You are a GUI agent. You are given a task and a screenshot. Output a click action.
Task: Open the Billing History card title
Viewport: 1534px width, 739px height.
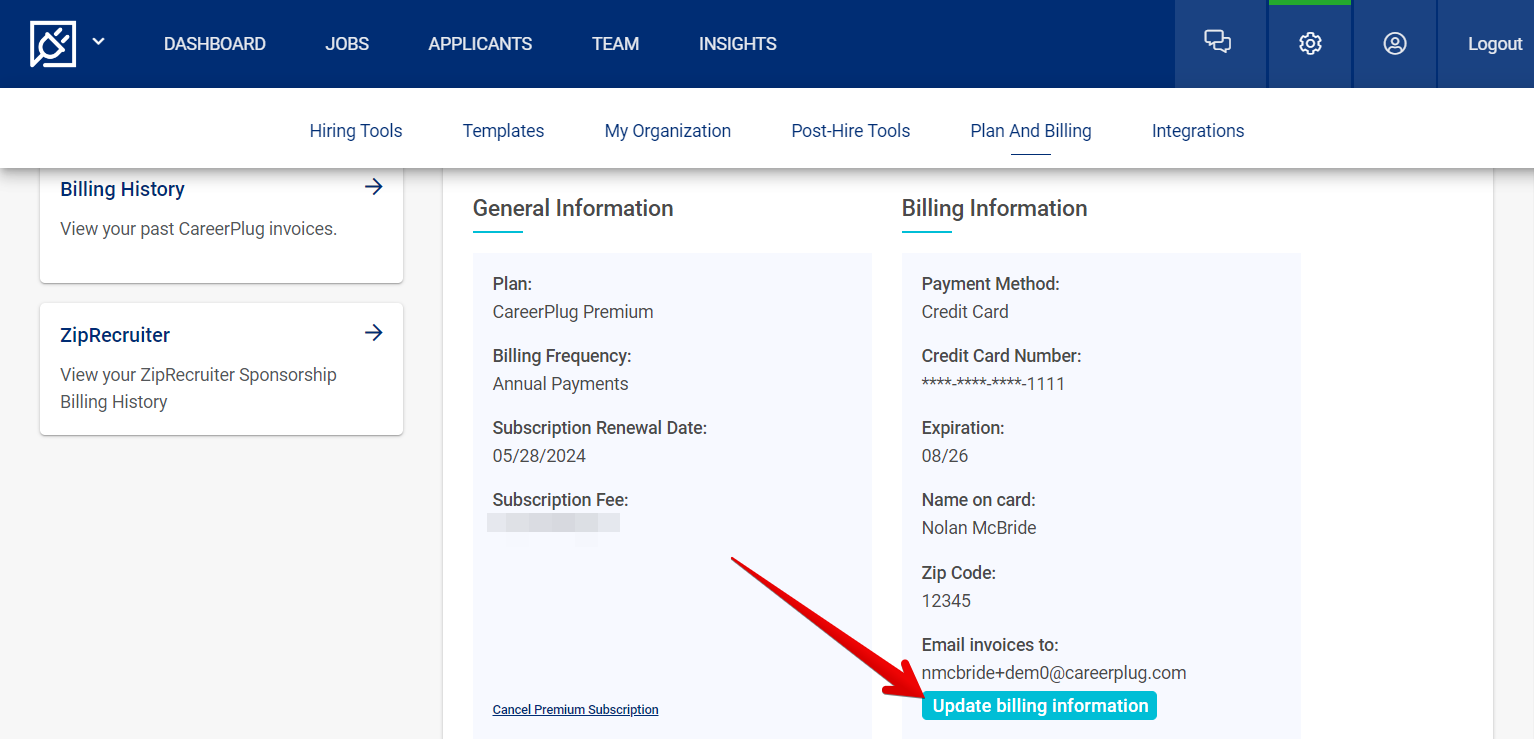tap(122, 189)
